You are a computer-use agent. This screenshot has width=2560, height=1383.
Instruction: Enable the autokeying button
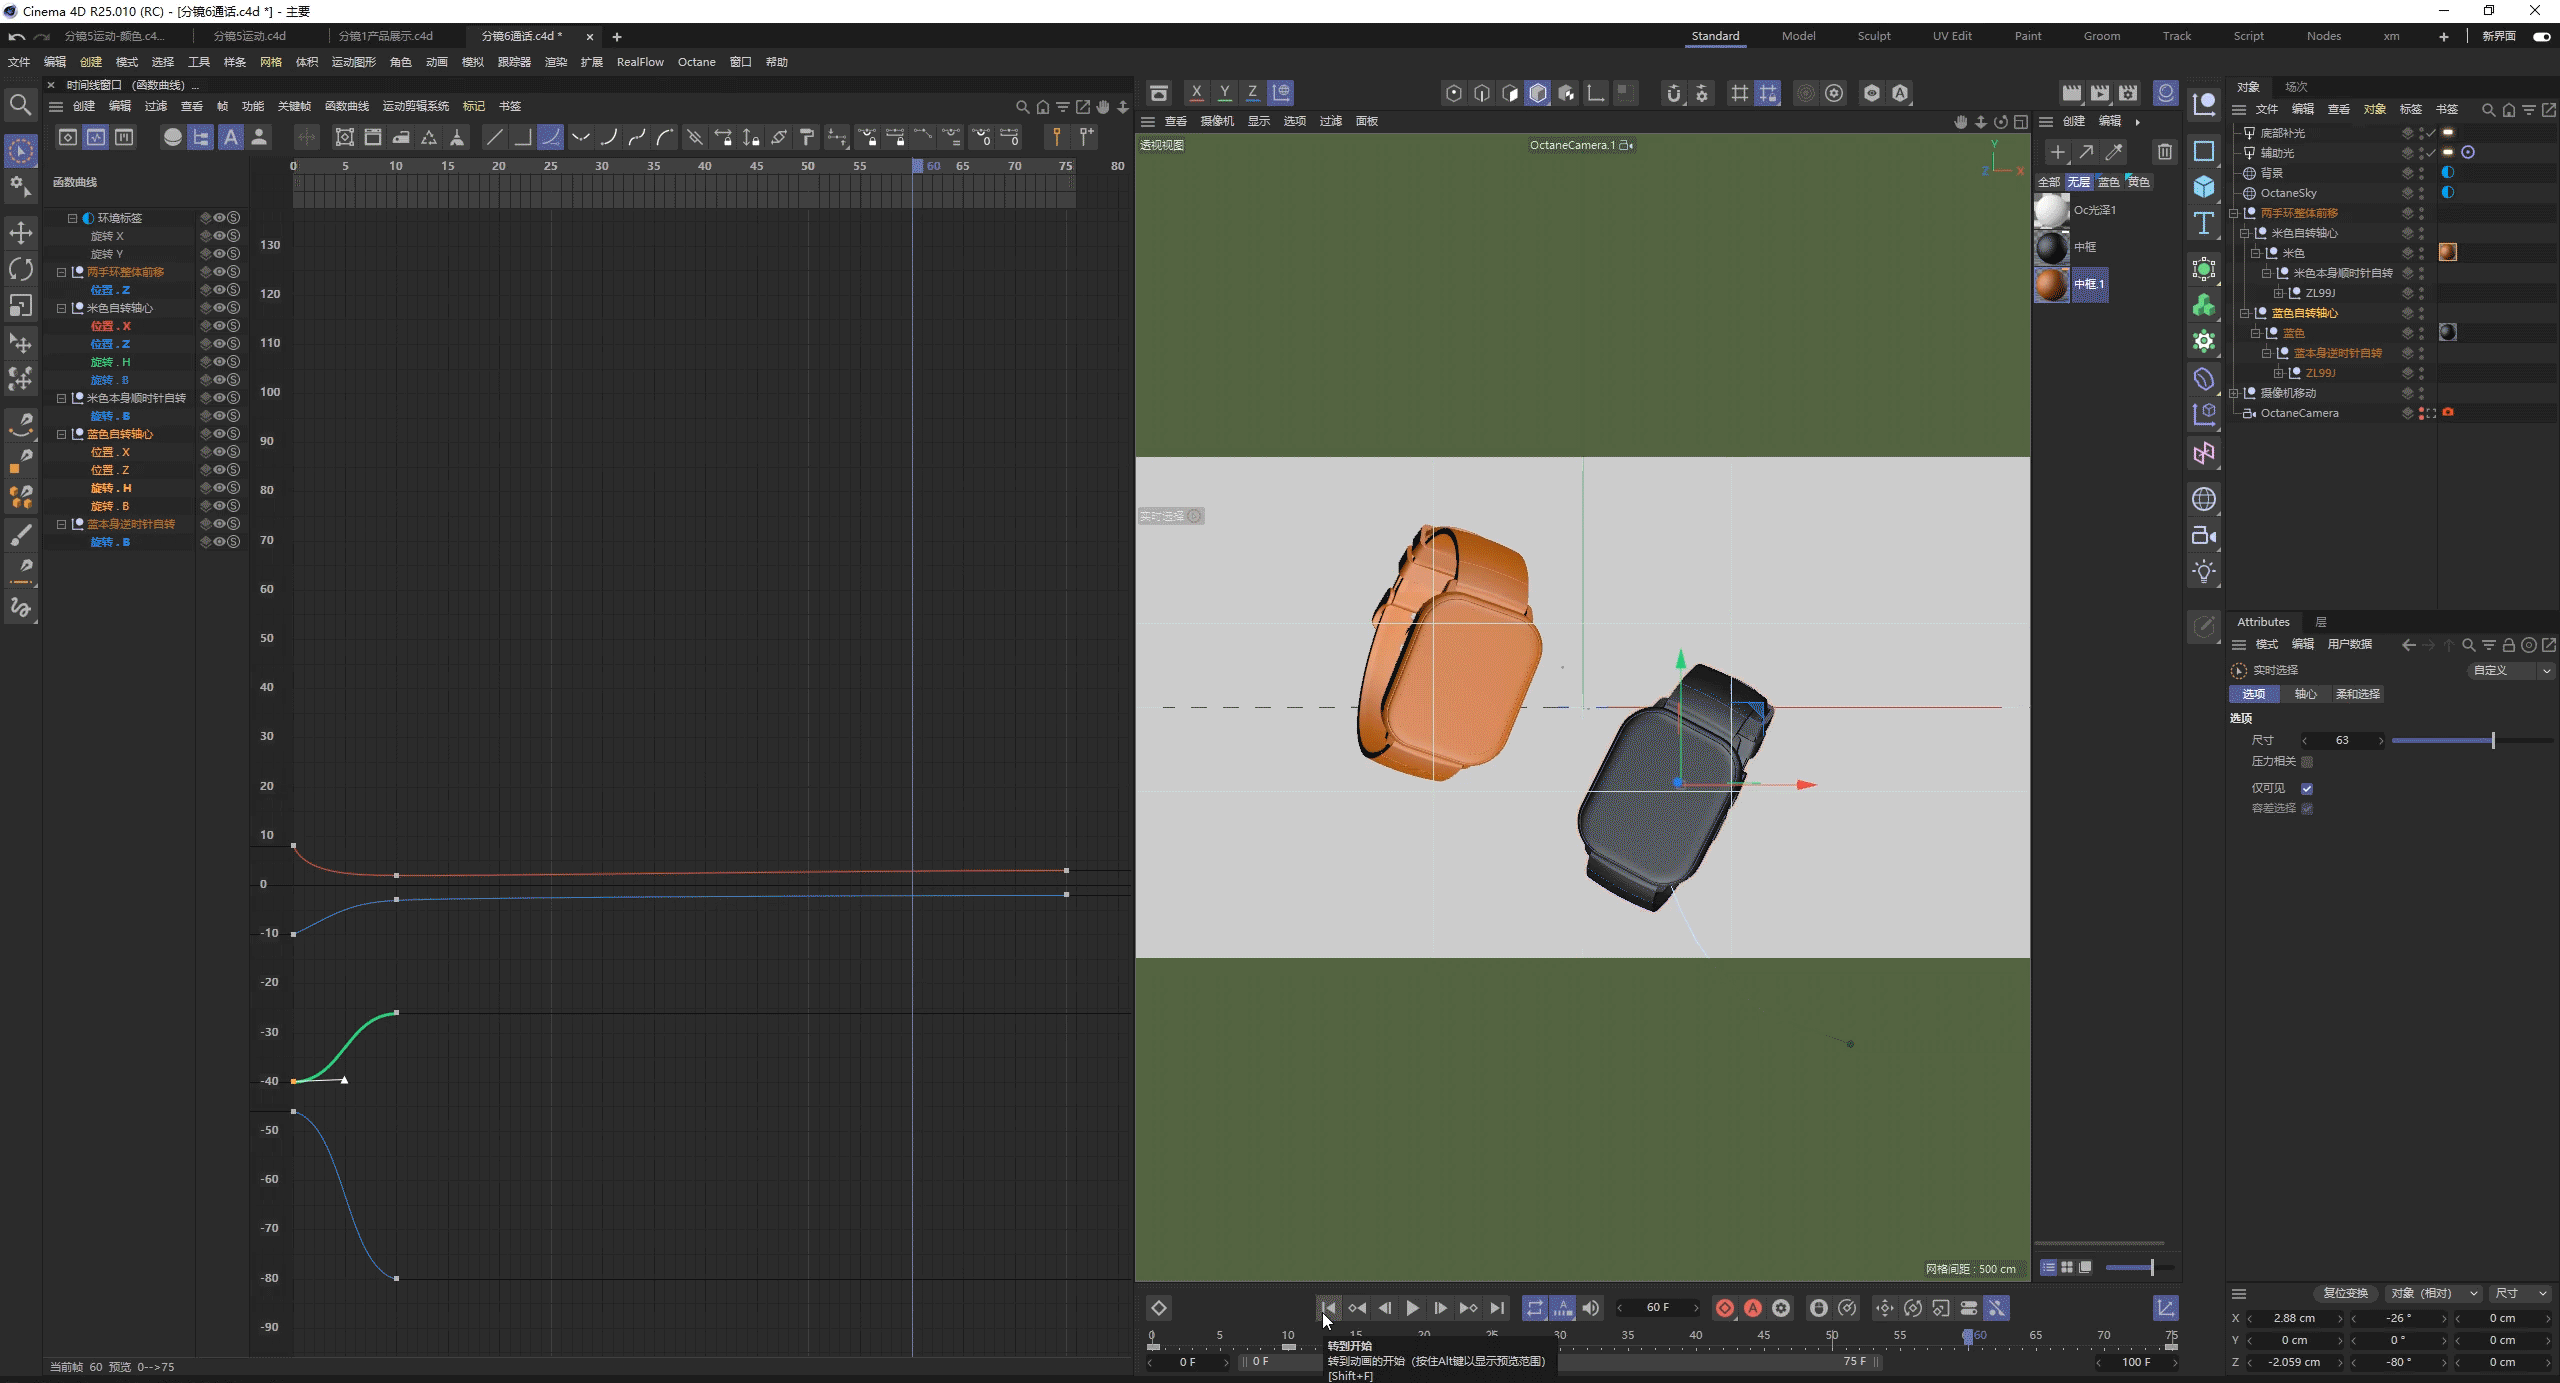tap(1752, 1308)
